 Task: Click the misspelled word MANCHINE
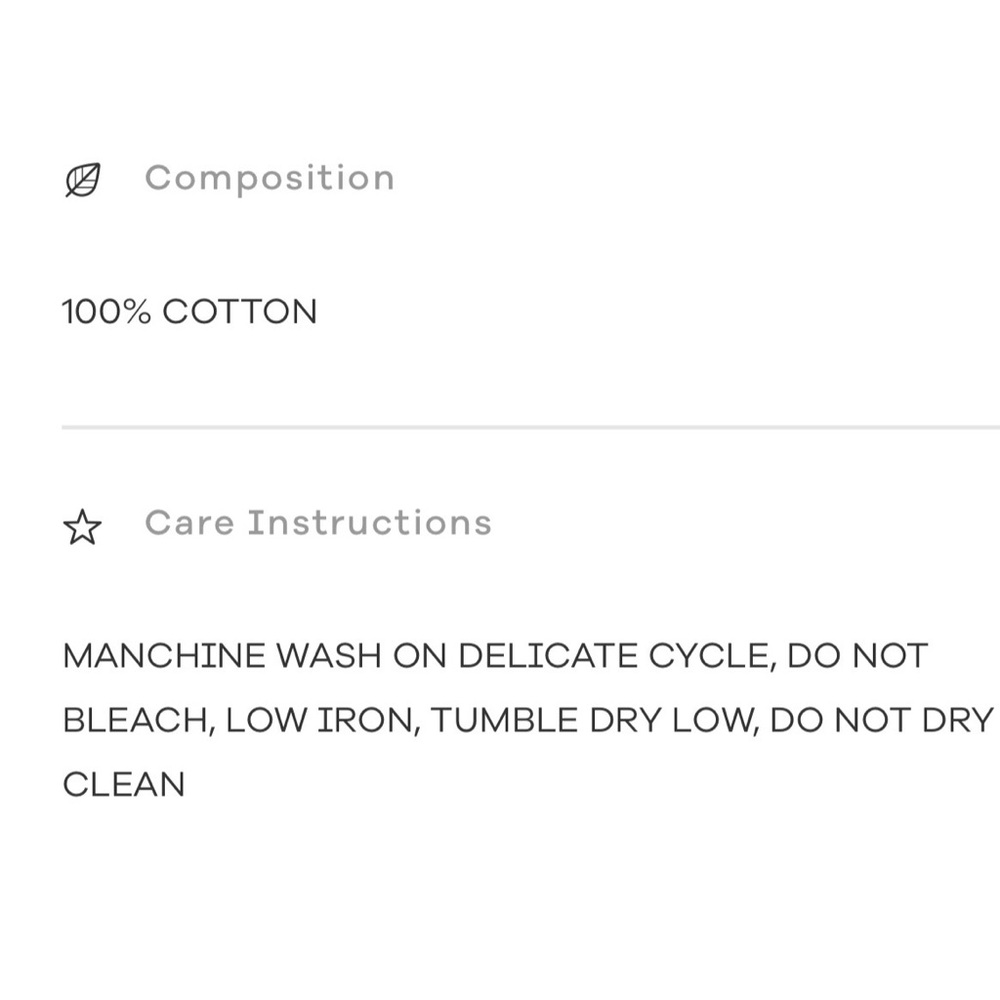click(164, 656)
